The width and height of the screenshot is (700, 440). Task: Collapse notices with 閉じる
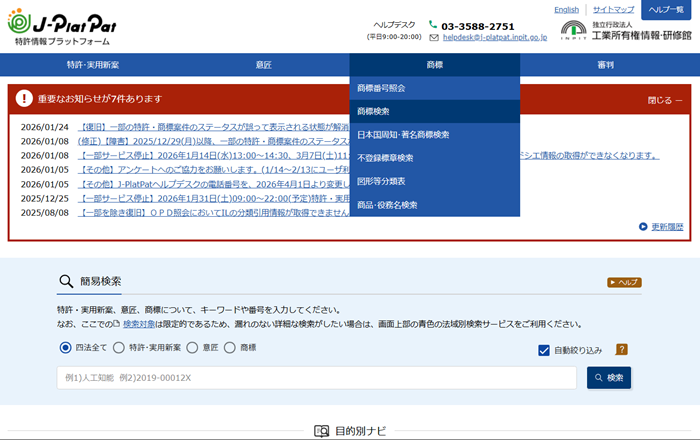pos(665,100)
